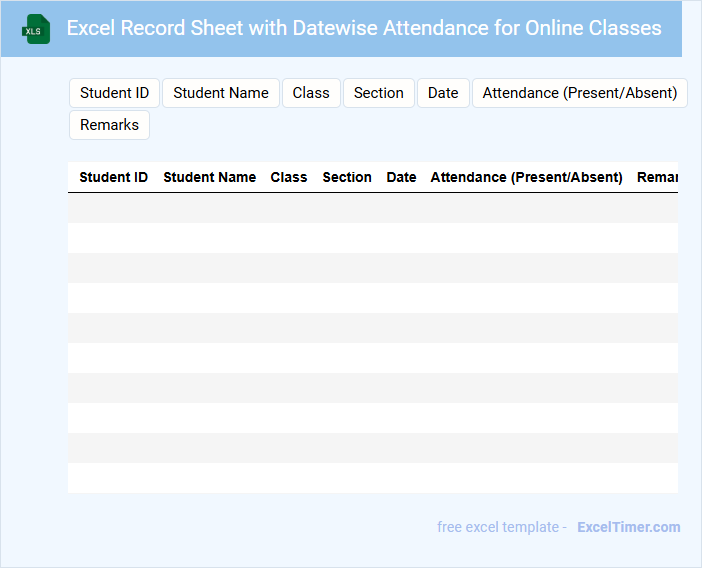Select the Attendance (Present/Absent) tag
Screen dimensions: 702x568
coord(579,93)
